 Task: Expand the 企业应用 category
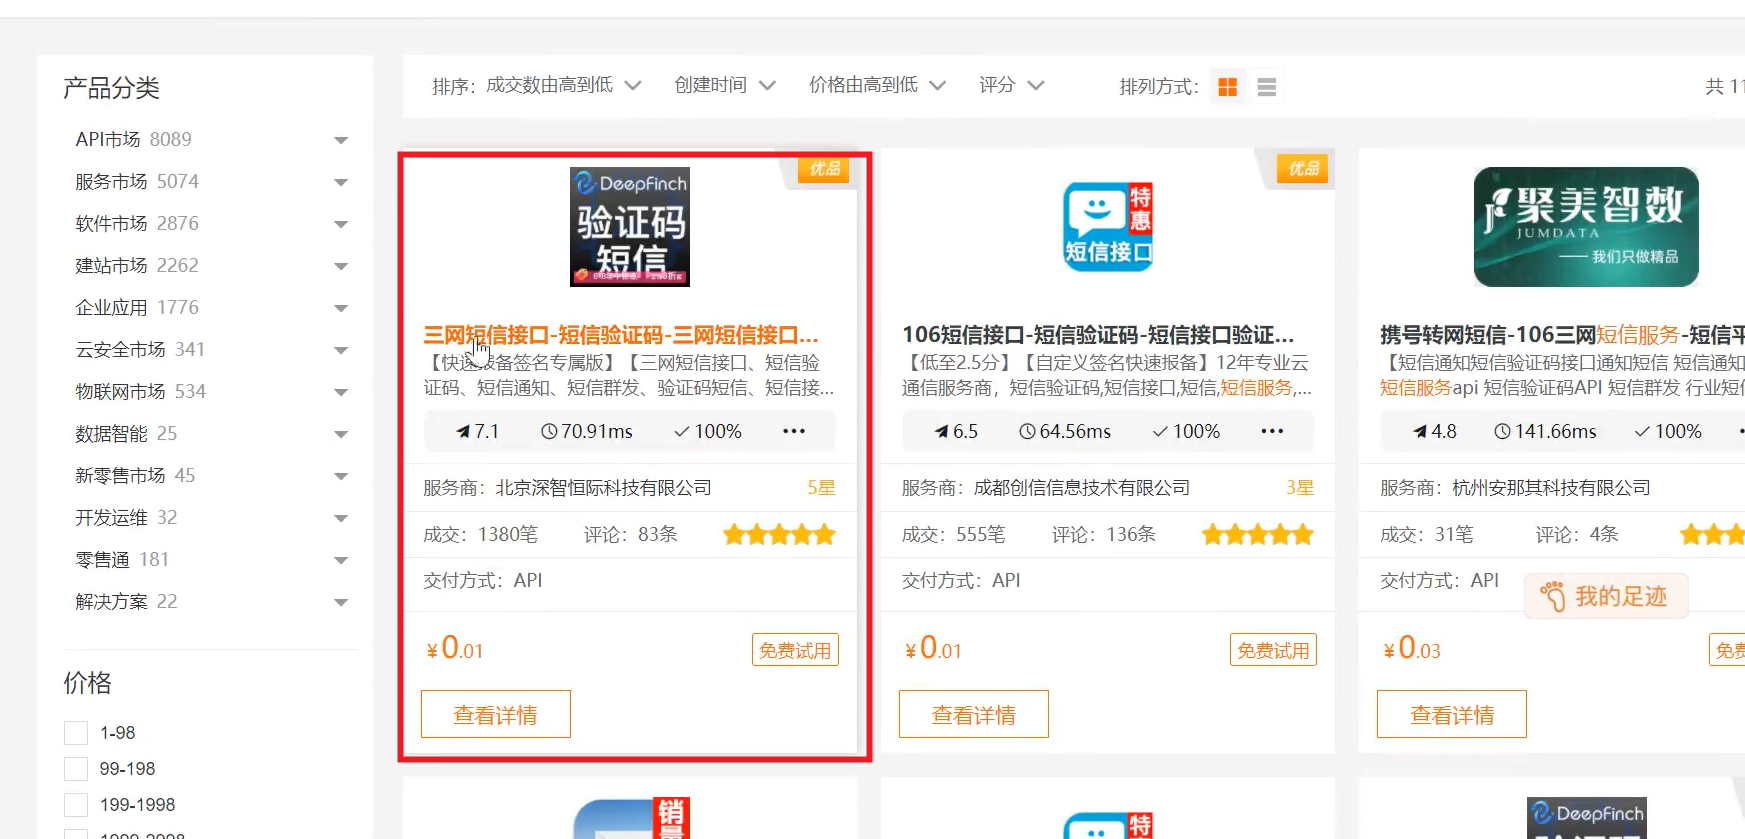pos(341,308)
